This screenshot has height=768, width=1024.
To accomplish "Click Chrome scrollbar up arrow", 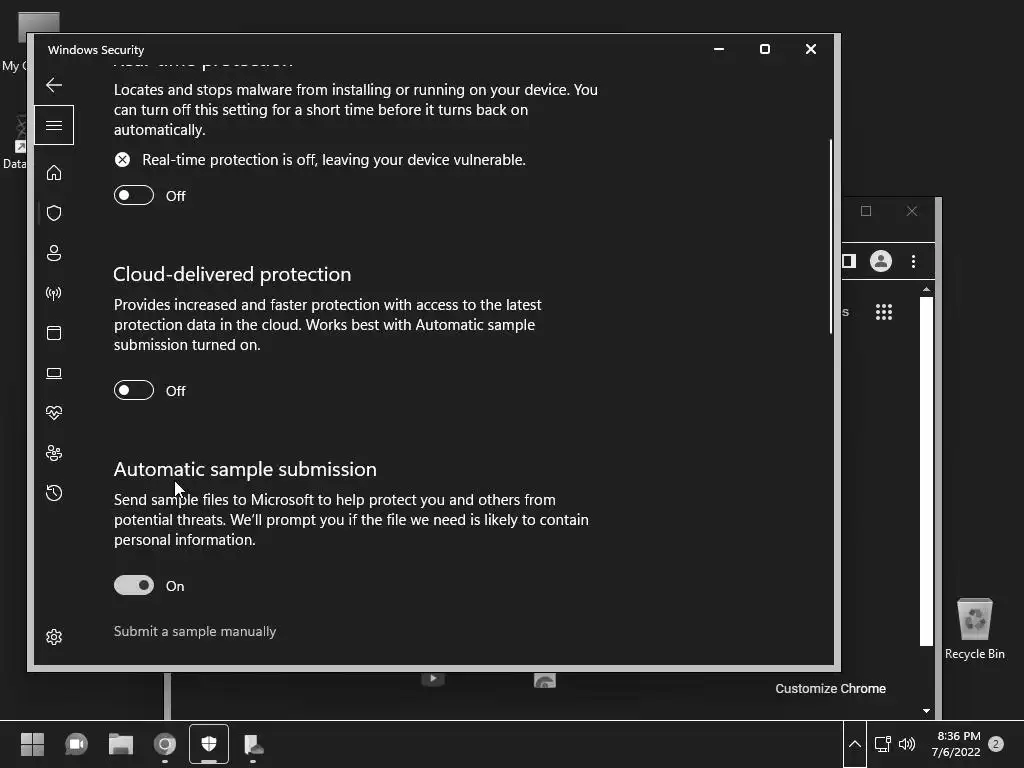I will (x=927, y=289).
